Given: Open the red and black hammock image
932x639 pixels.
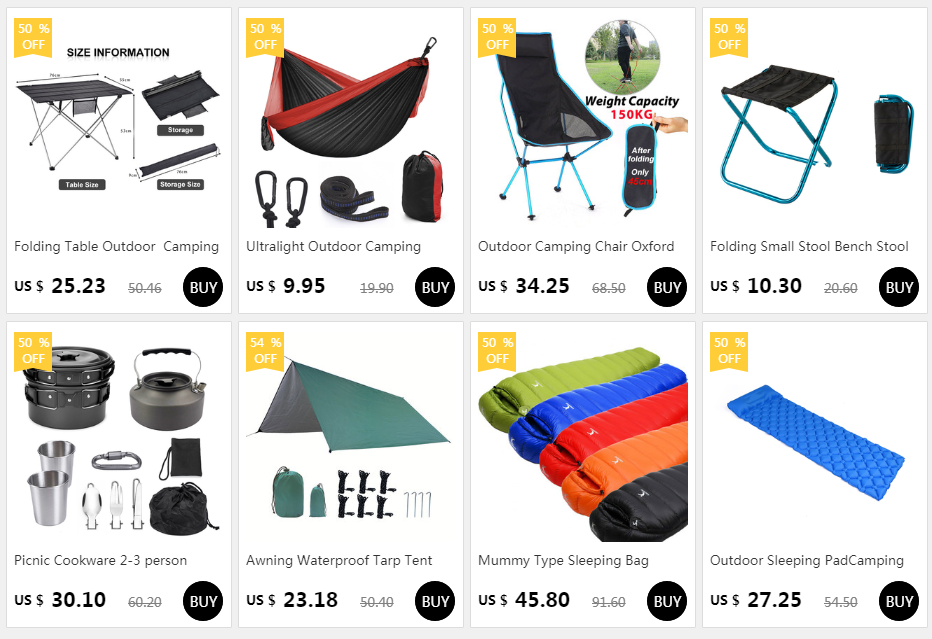Looking at the screenshot, I should [351, 123].
